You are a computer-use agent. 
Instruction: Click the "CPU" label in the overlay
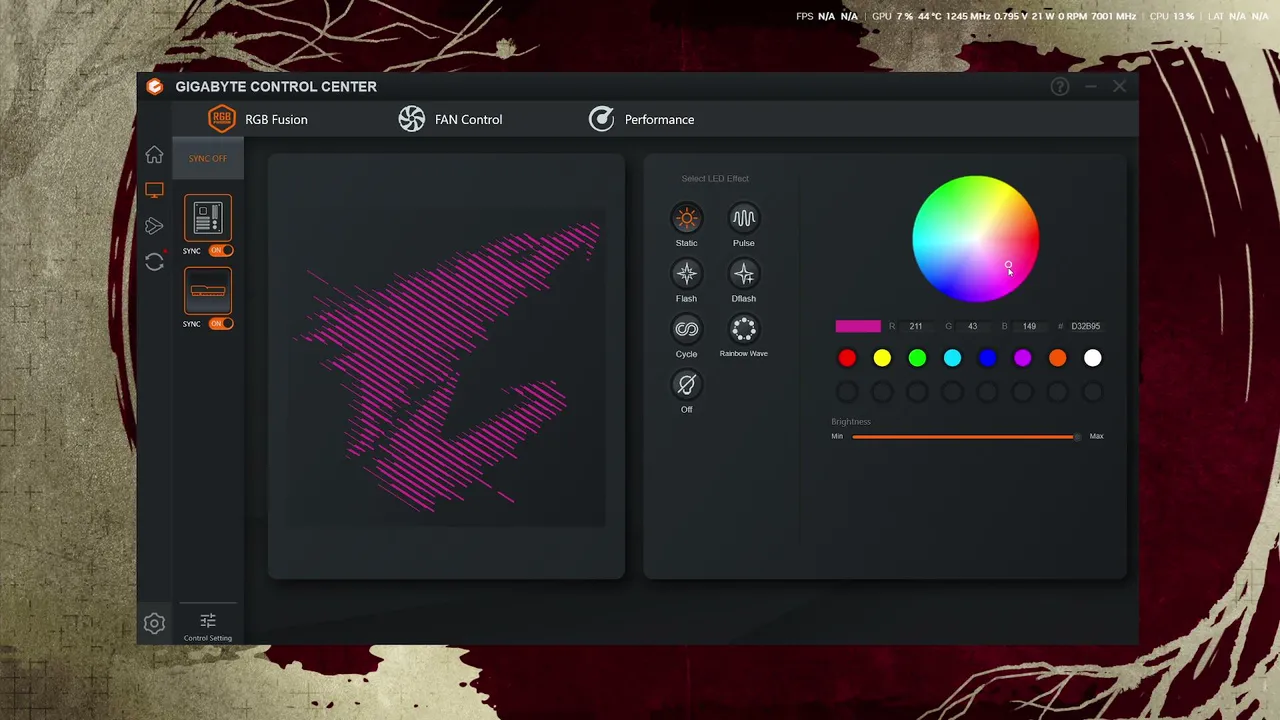1159,17
